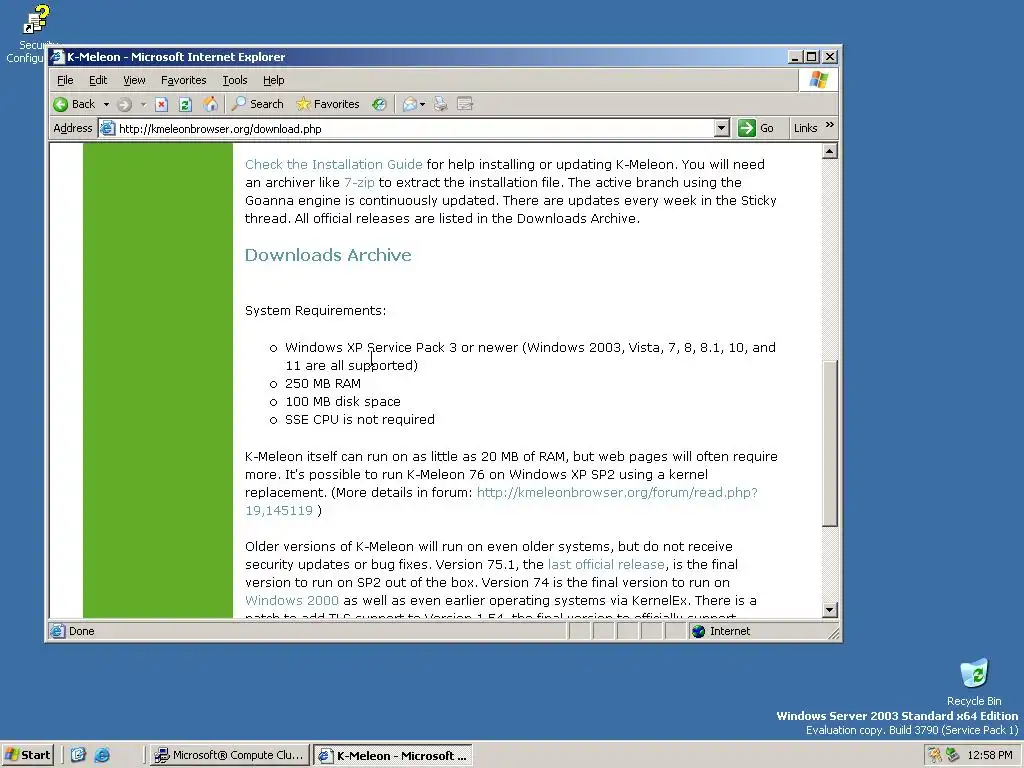
Task: Click the Done status page icon
Action: tap(58, 631)
